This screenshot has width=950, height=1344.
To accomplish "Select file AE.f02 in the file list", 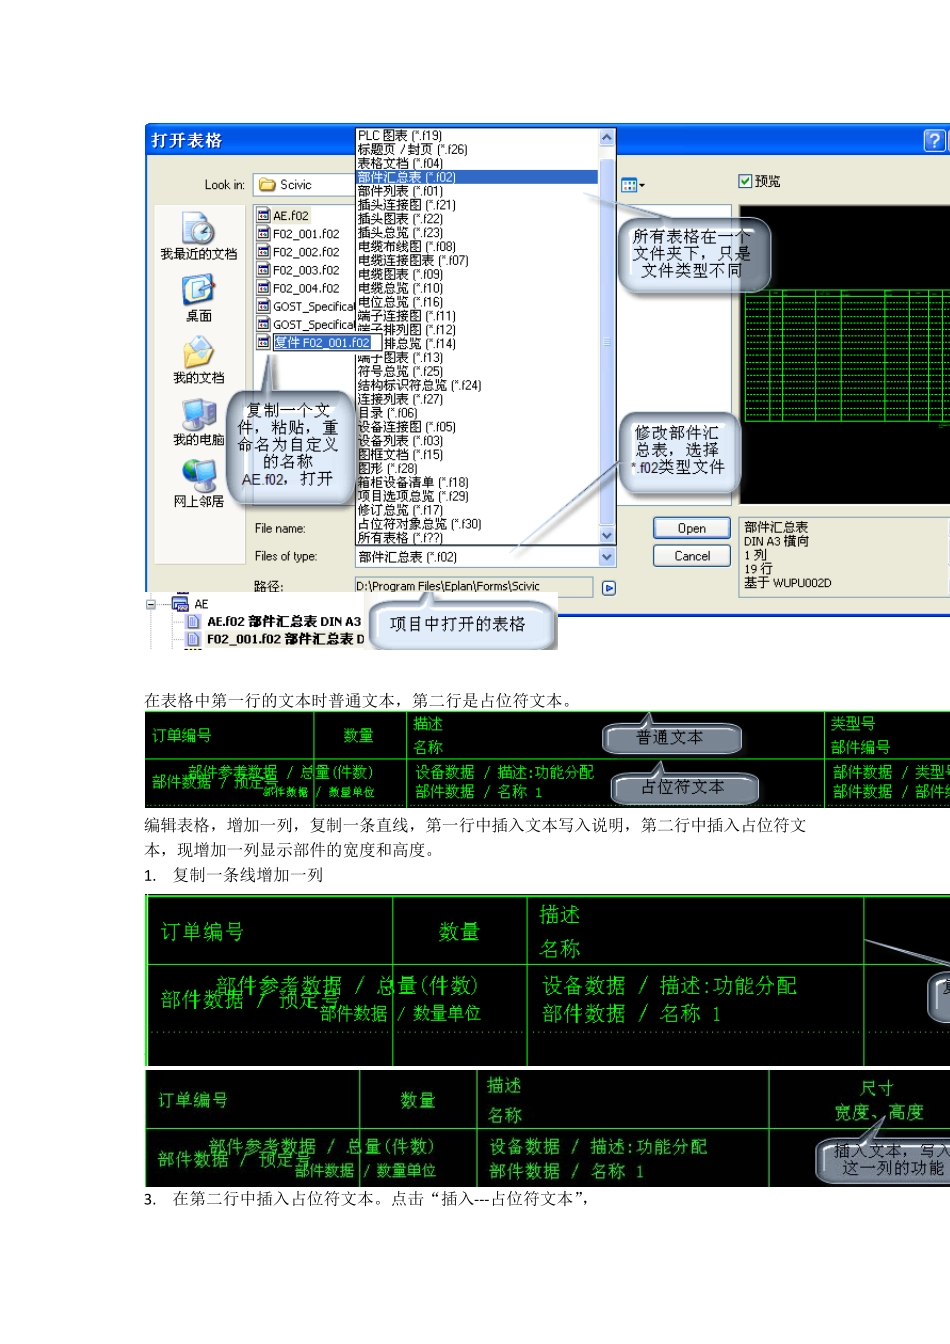I will pos(283,215).
